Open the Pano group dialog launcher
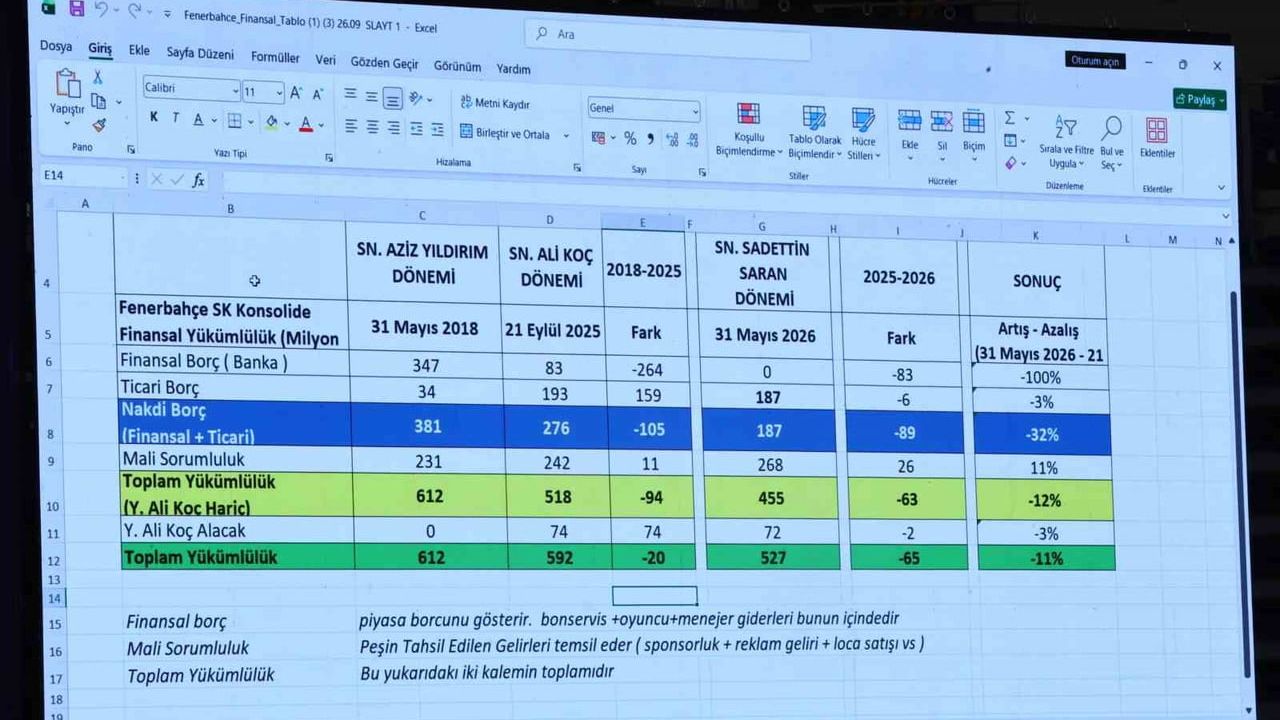1280x720 pixels. point(130,149)
